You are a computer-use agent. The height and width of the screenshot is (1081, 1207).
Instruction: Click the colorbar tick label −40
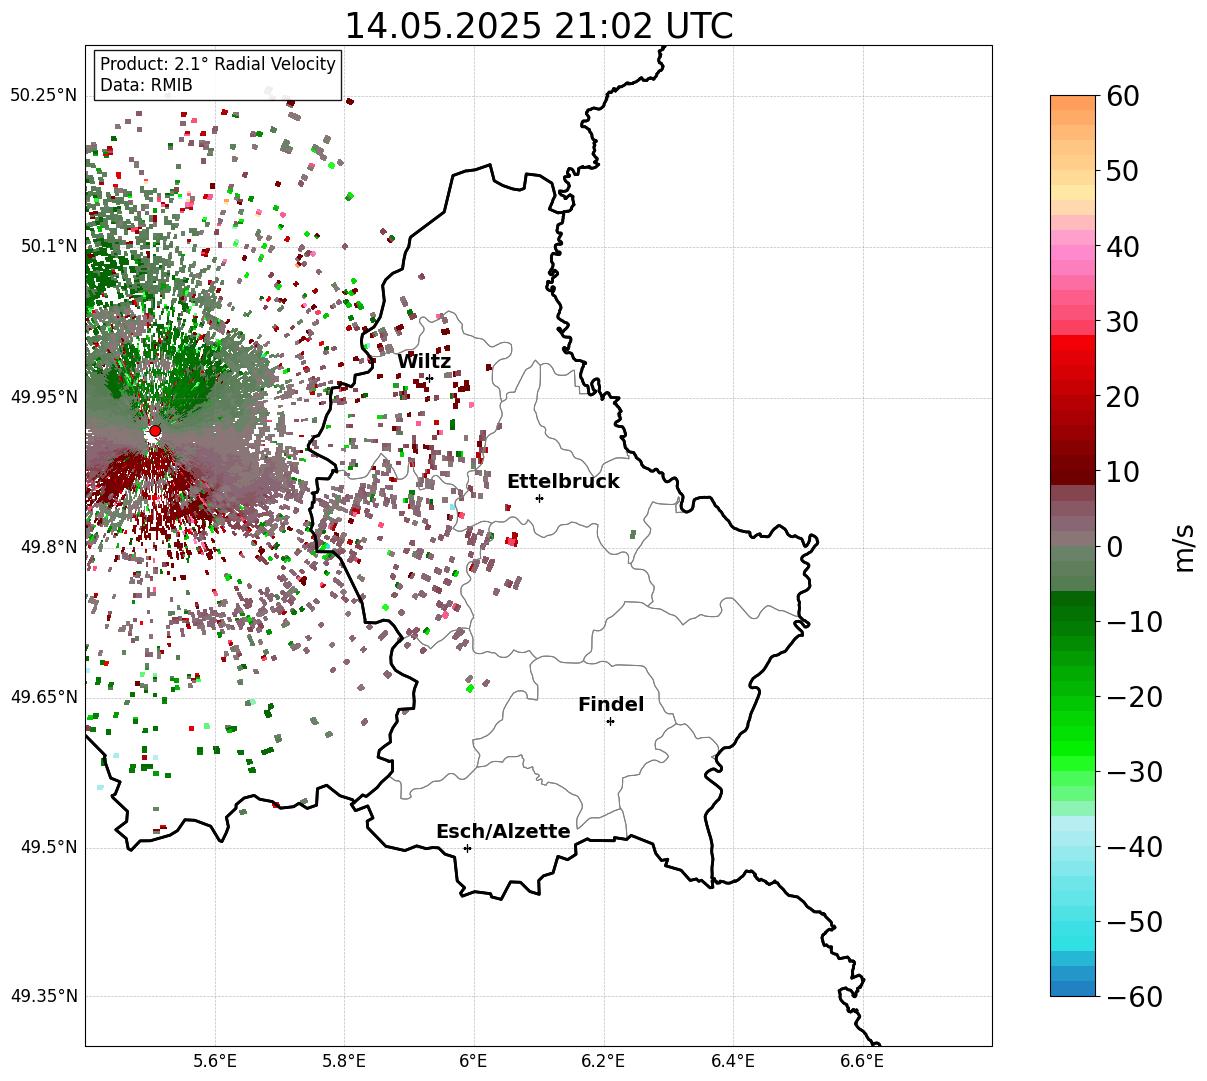point(1134,847)
